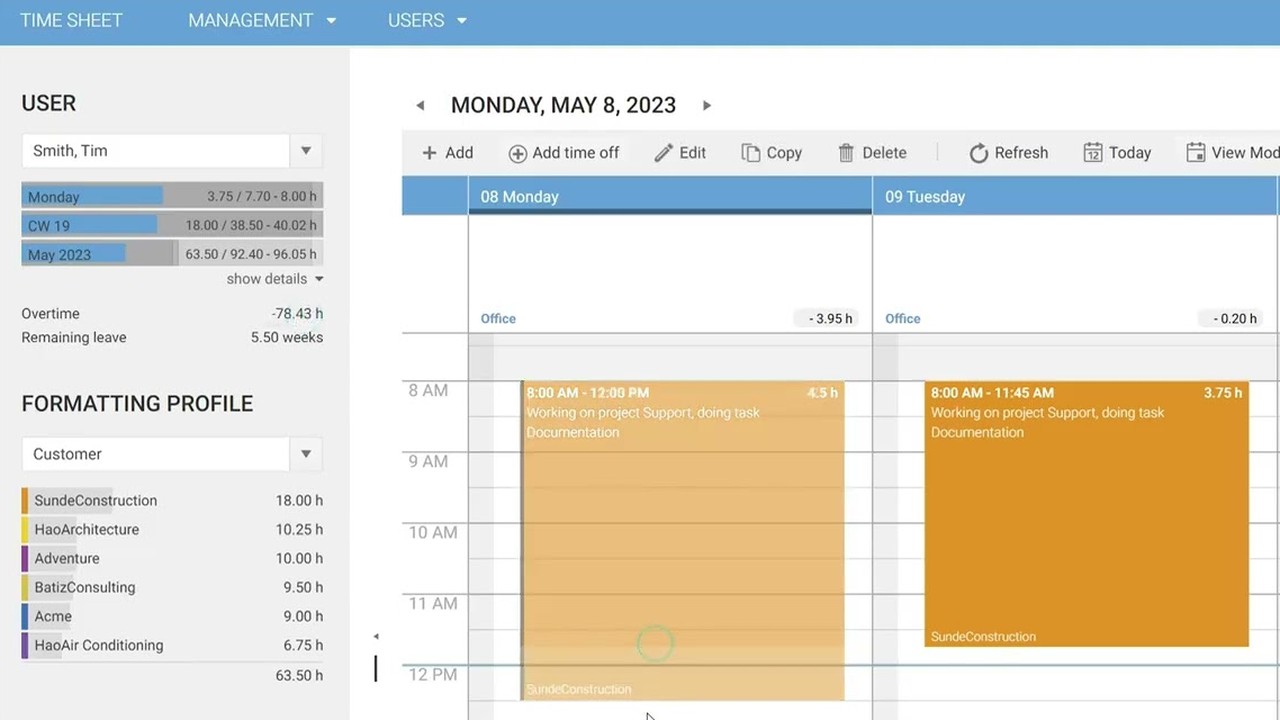The height and width of the screenshot is (720, 1280).
Task: Click the 12 PM time label
Action: (x=433, y=674)
